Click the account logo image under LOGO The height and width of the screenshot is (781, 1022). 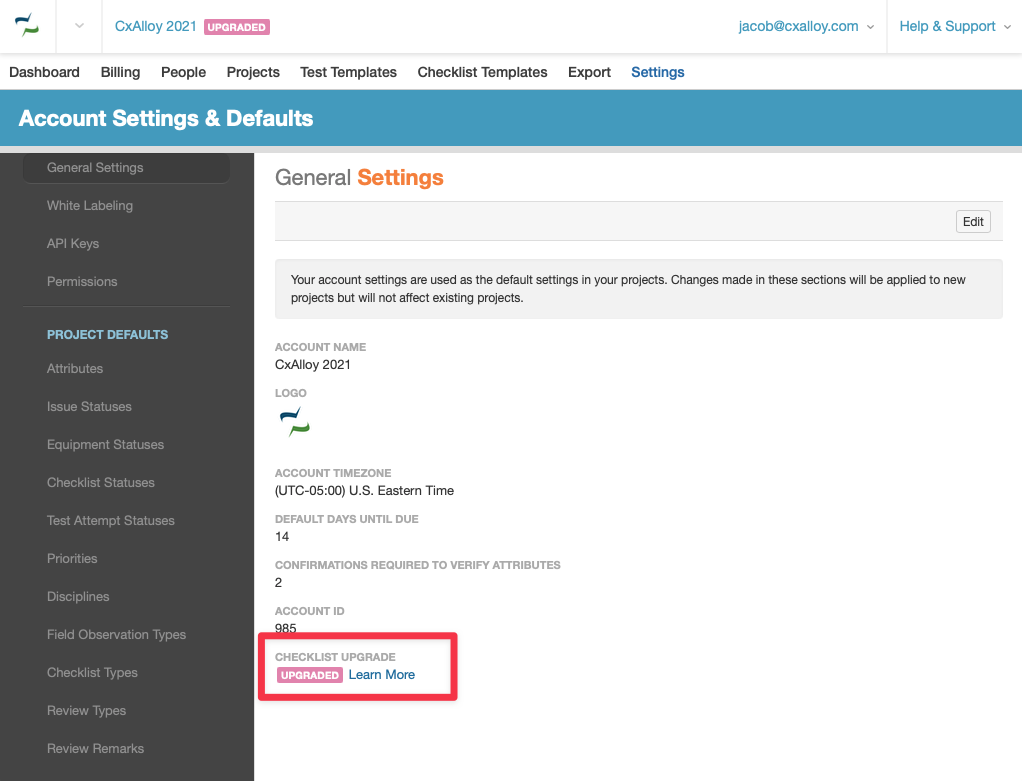point(295,422)
